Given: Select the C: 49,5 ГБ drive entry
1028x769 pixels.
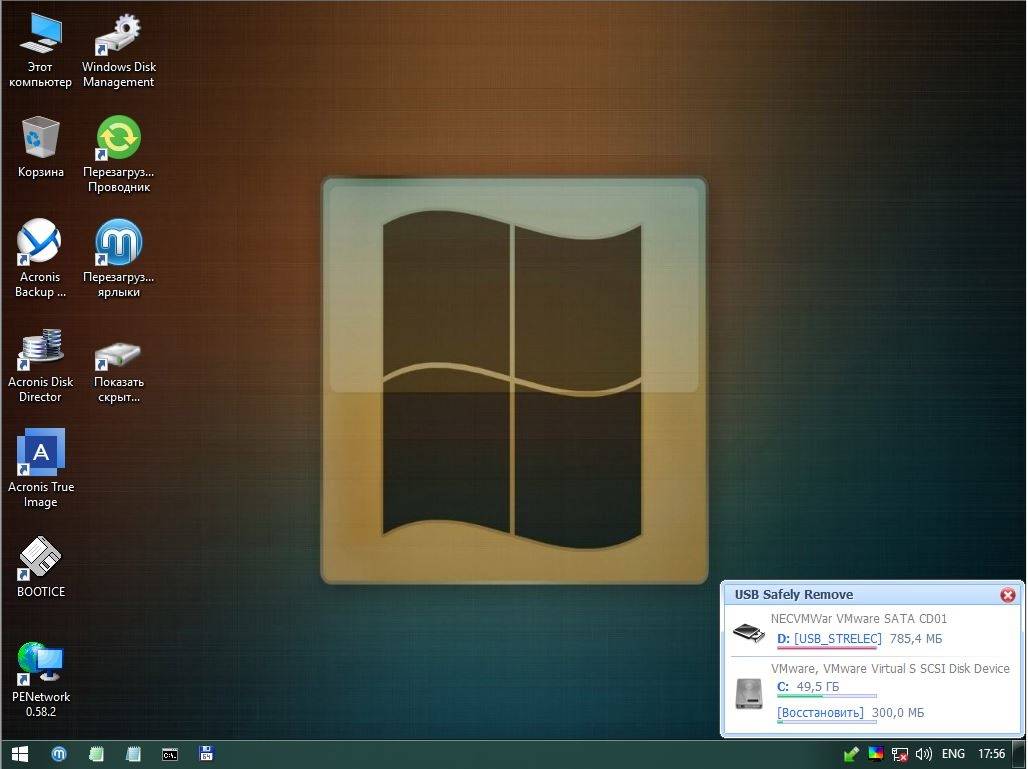Looking at the screenshot, I should tap(808, 687).
